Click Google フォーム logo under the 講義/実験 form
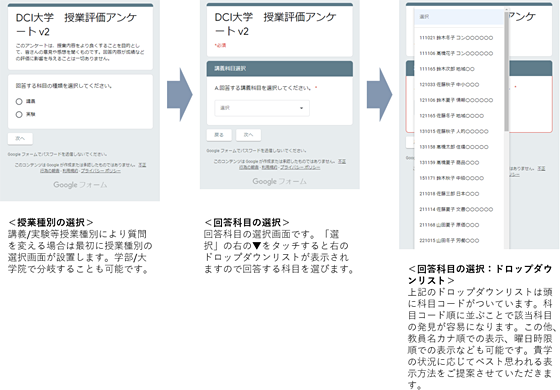The height and width of the screenshot is (390, 560). pos(80,185)
